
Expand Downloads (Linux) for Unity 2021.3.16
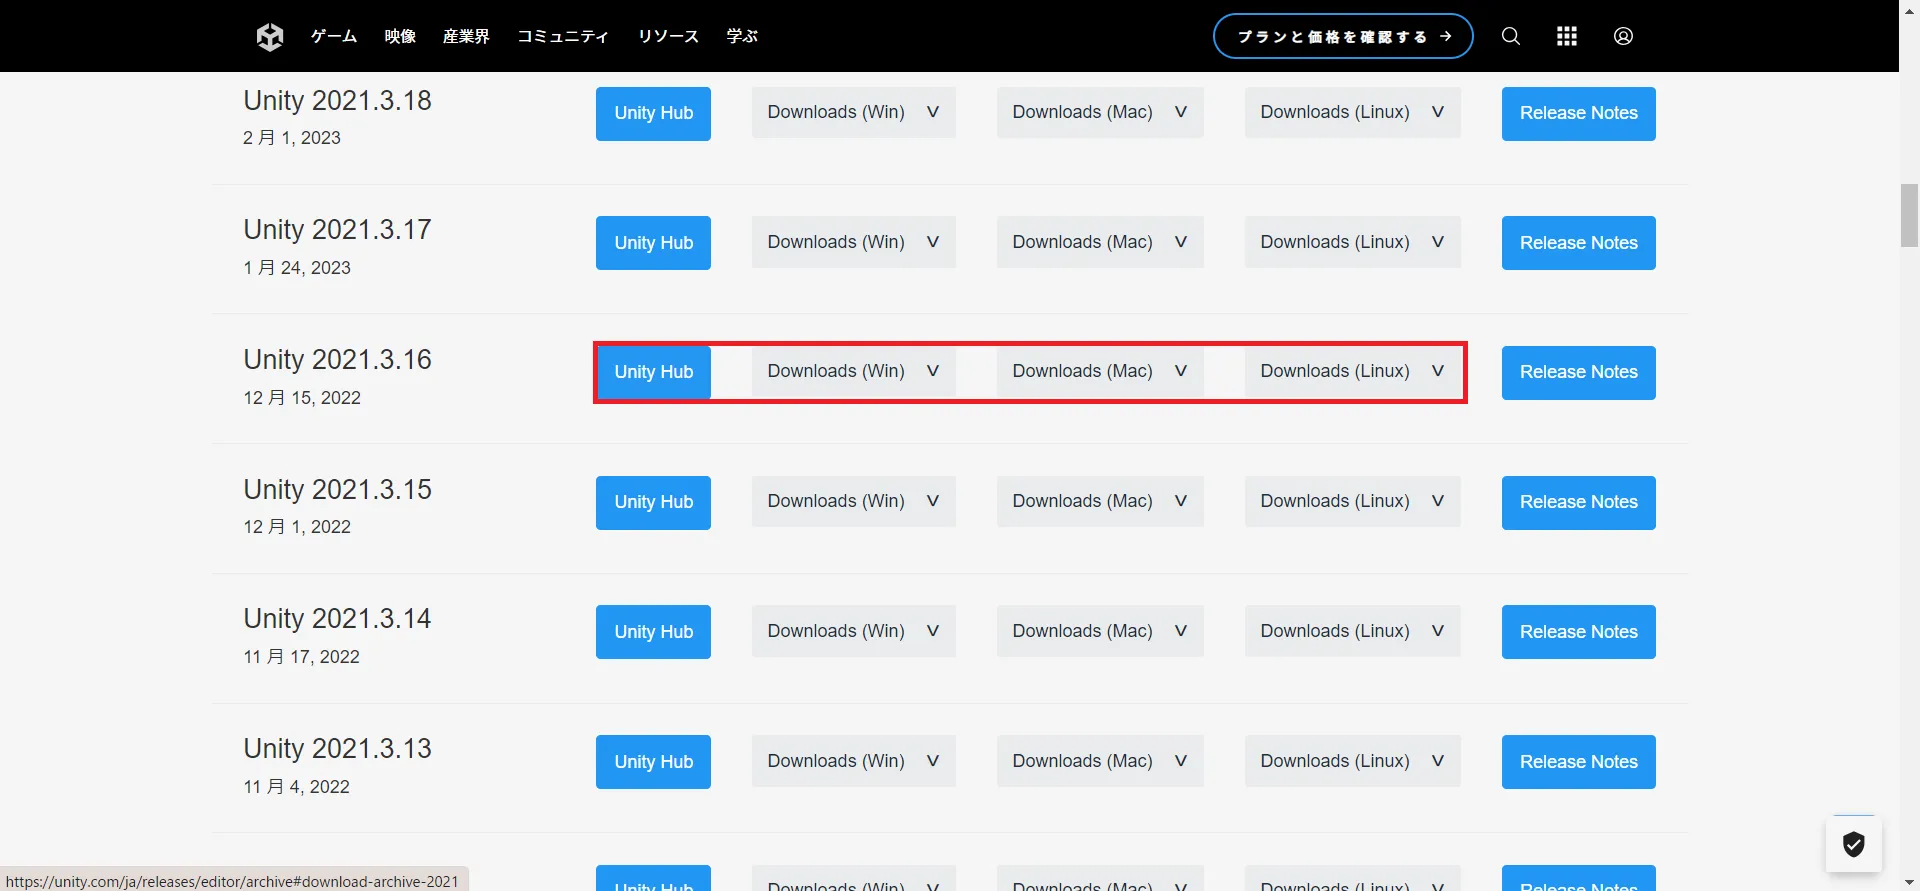click(x=1352, y=371)
